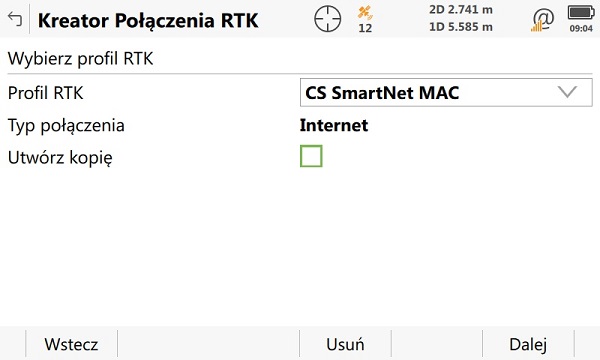The height and width of the screenshot is (360, 600).
Task: Tap the 1D 5.585 m accuracy readout
Action: point(461,27)
